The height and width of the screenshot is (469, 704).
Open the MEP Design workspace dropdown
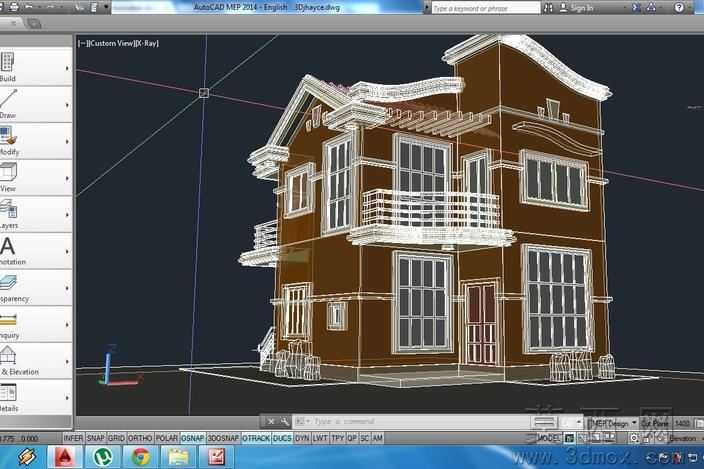612,423
